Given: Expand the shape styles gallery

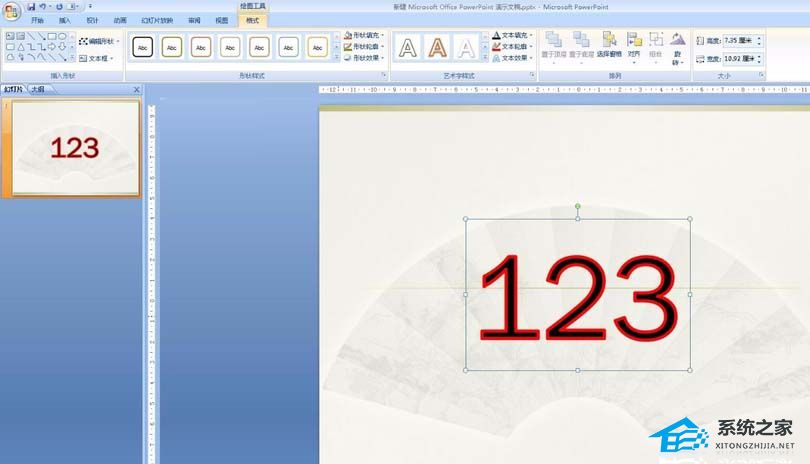Looking at the screenshot, I should pos(337,57).
